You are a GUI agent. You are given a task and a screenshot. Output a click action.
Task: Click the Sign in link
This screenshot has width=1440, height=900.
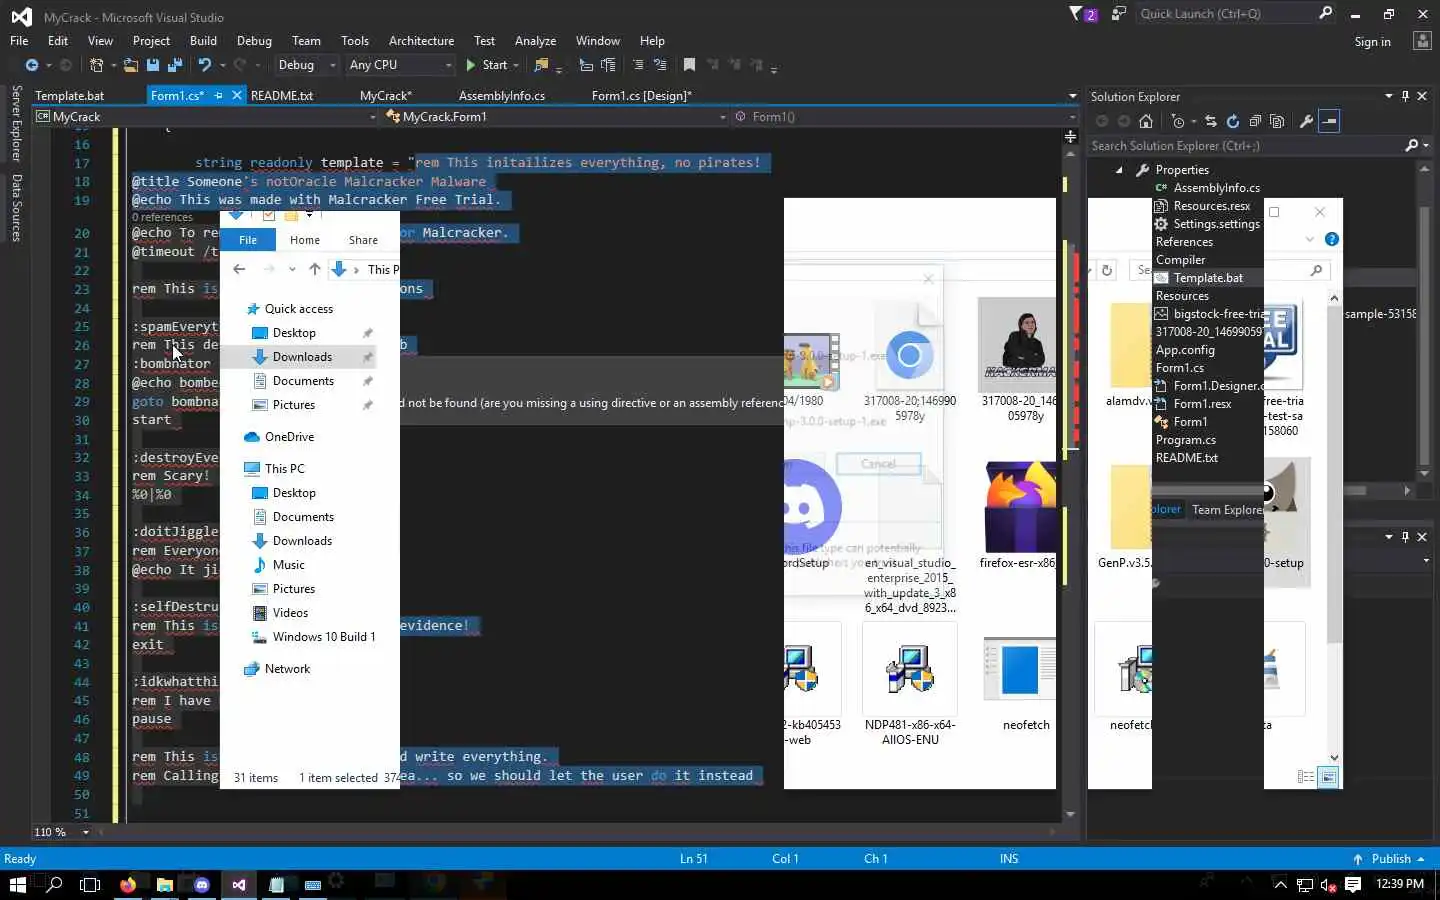pyautogui.click(x=1372, y=42)
